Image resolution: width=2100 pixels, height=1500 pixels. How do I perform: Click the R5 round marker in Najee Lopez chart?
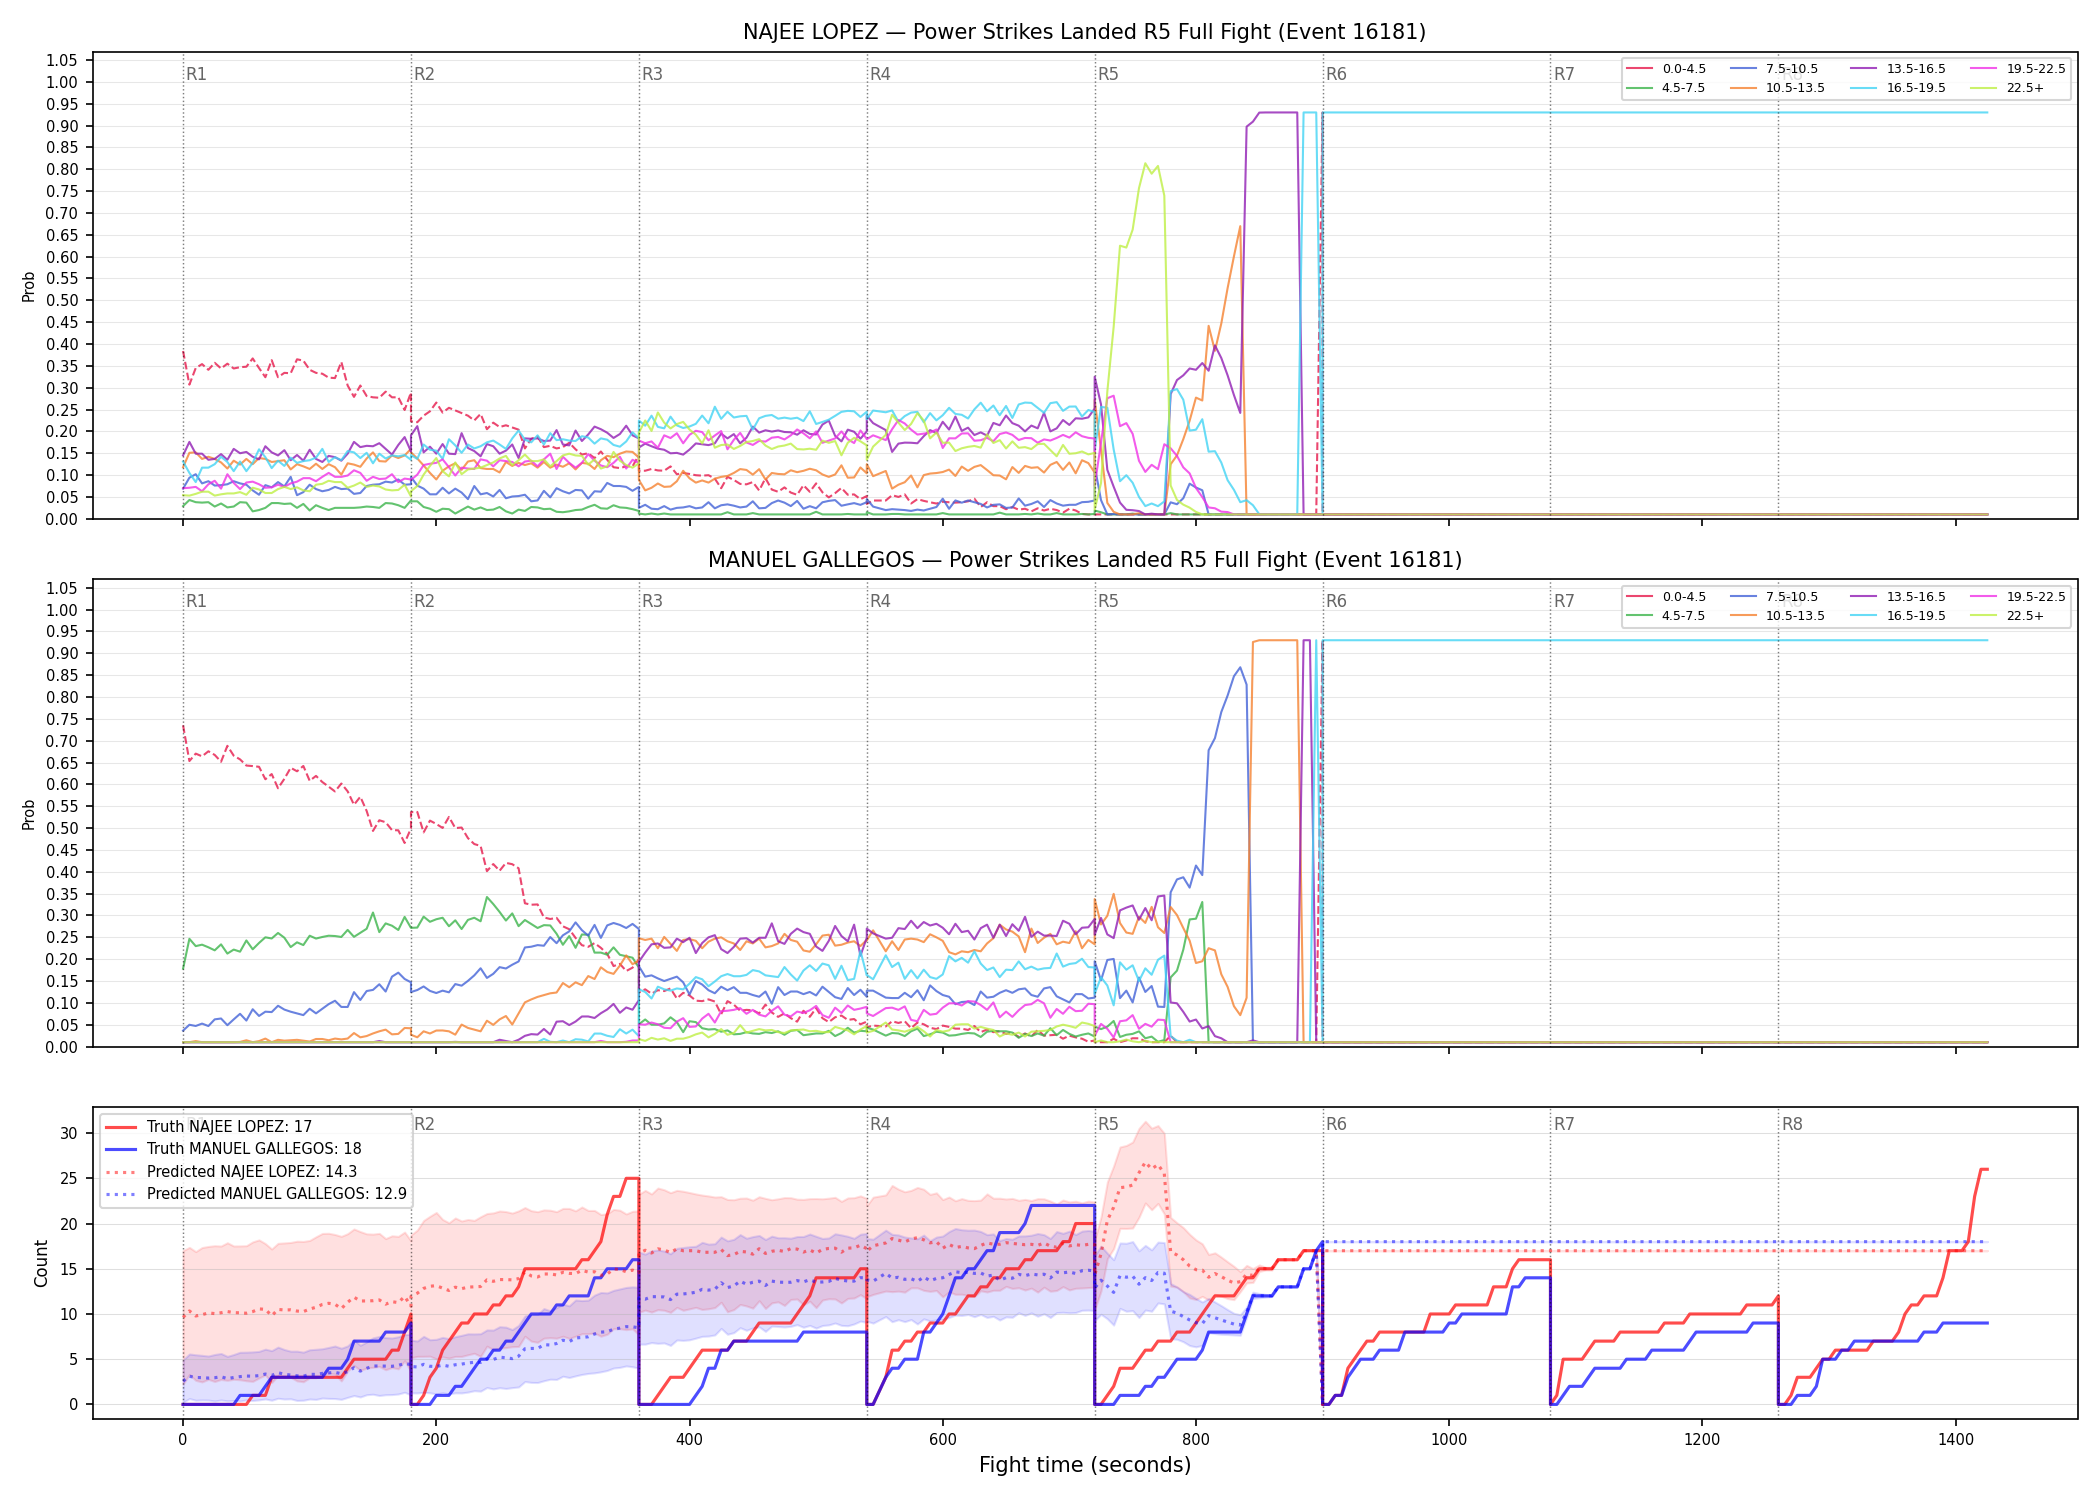coord(1108,74)
